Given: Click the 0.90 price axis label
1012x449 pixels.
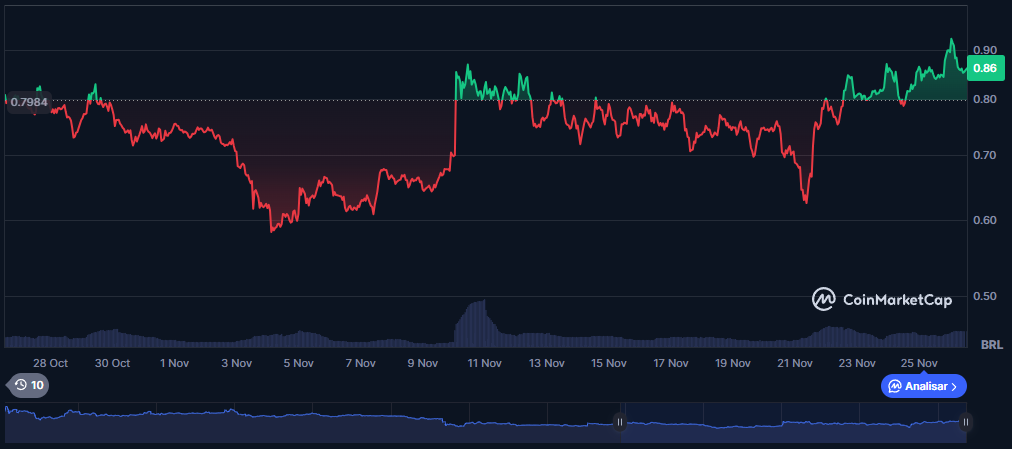Looking at the screenshot, I should pos(984,50).
